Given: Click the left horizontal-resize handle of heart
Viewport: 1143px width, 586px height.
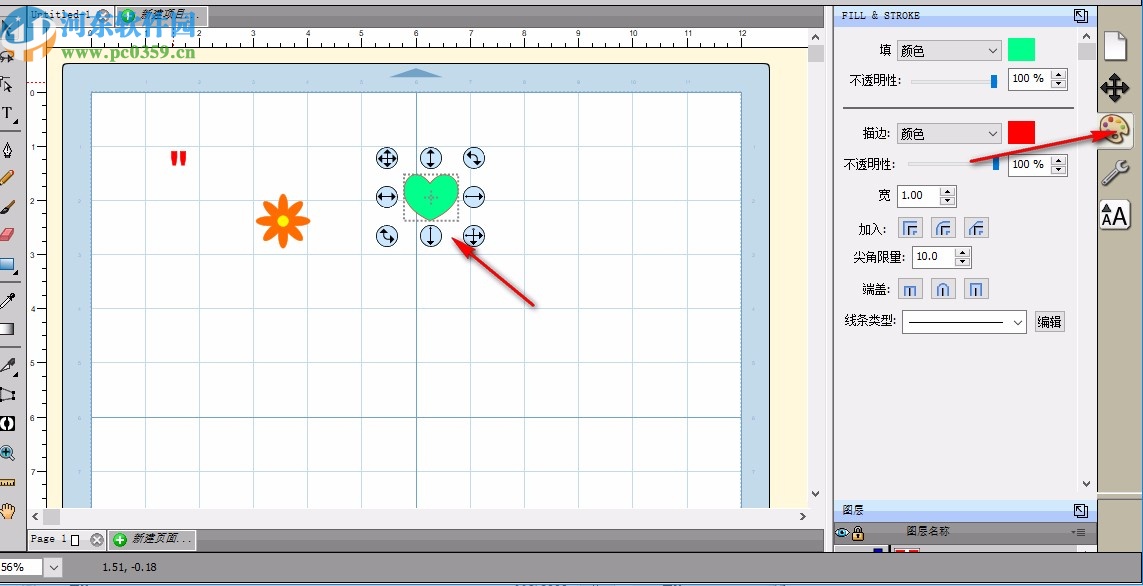Looking at the screenshot, I should pyautogui.click(x=387, y=196).
